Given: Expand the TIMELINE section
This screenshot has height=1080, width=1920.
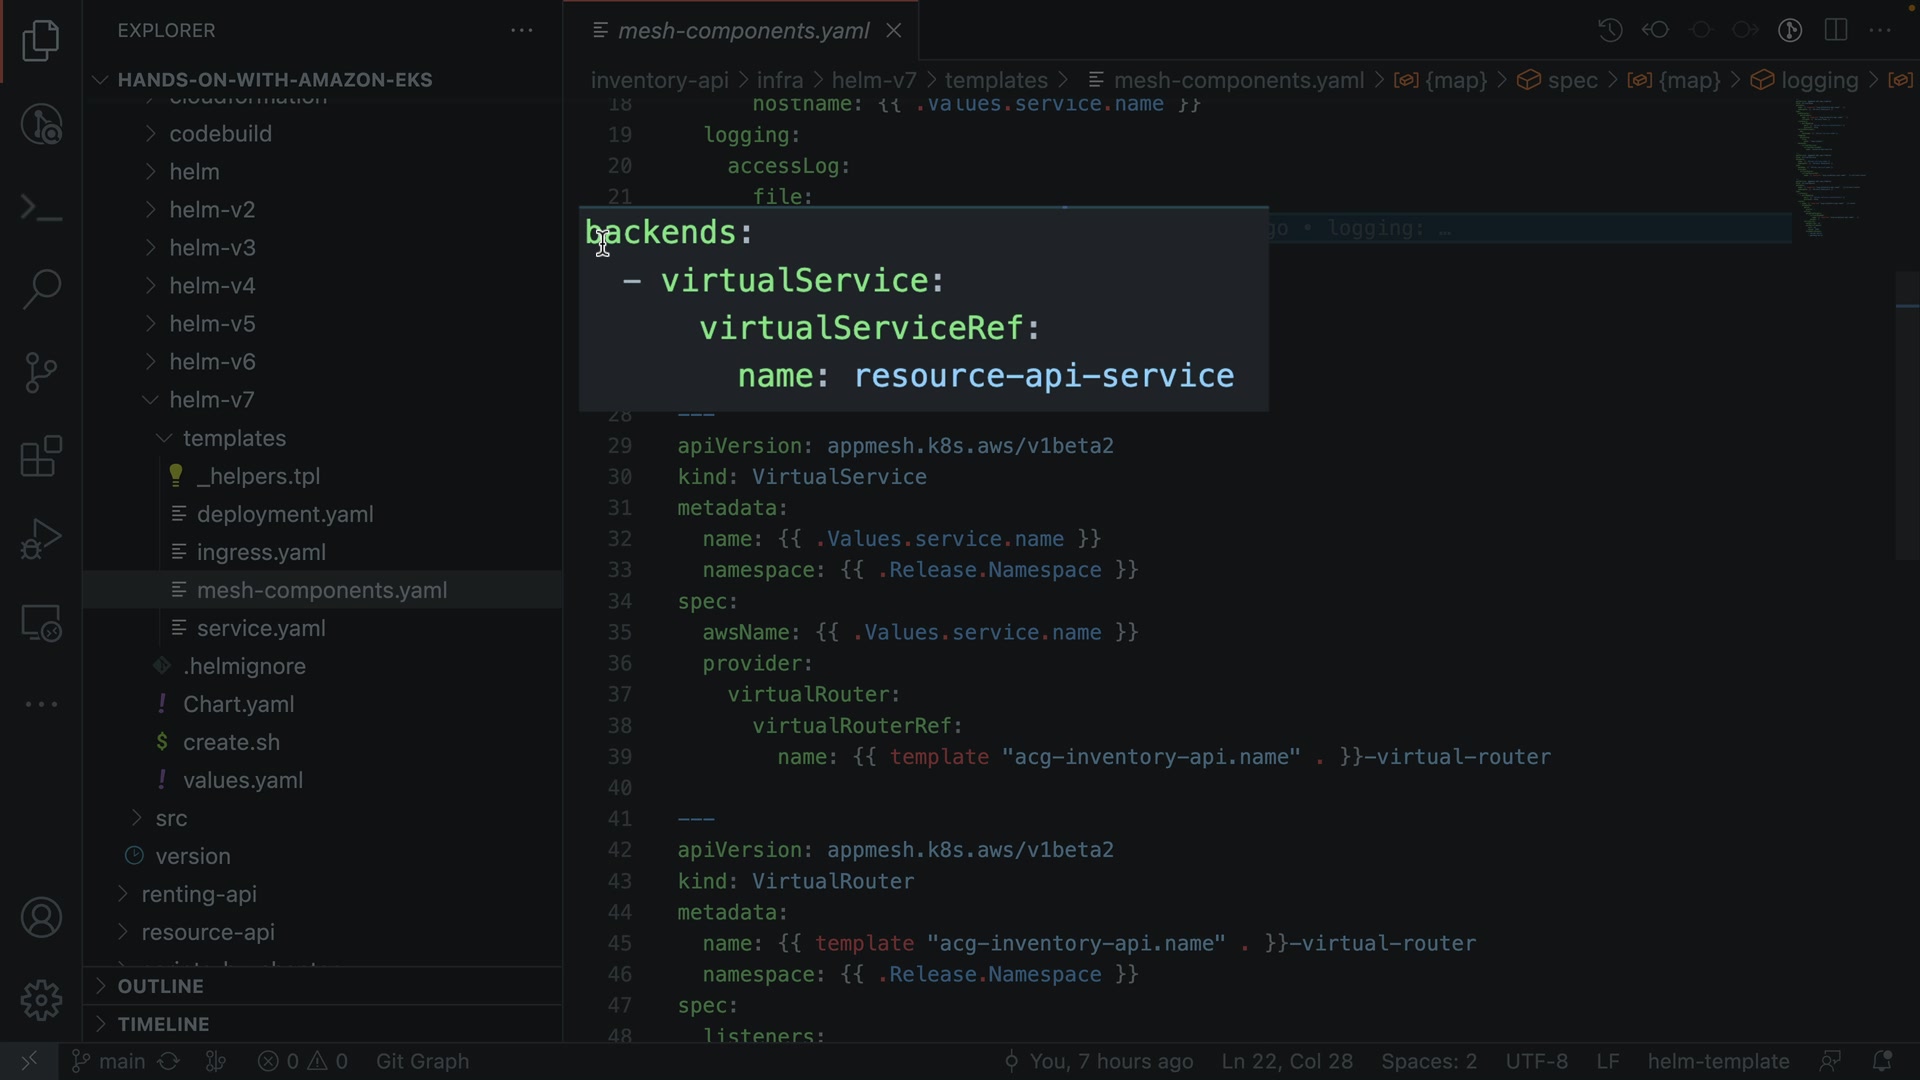Looking at the screenshot, I should [x=163, y=1024].
